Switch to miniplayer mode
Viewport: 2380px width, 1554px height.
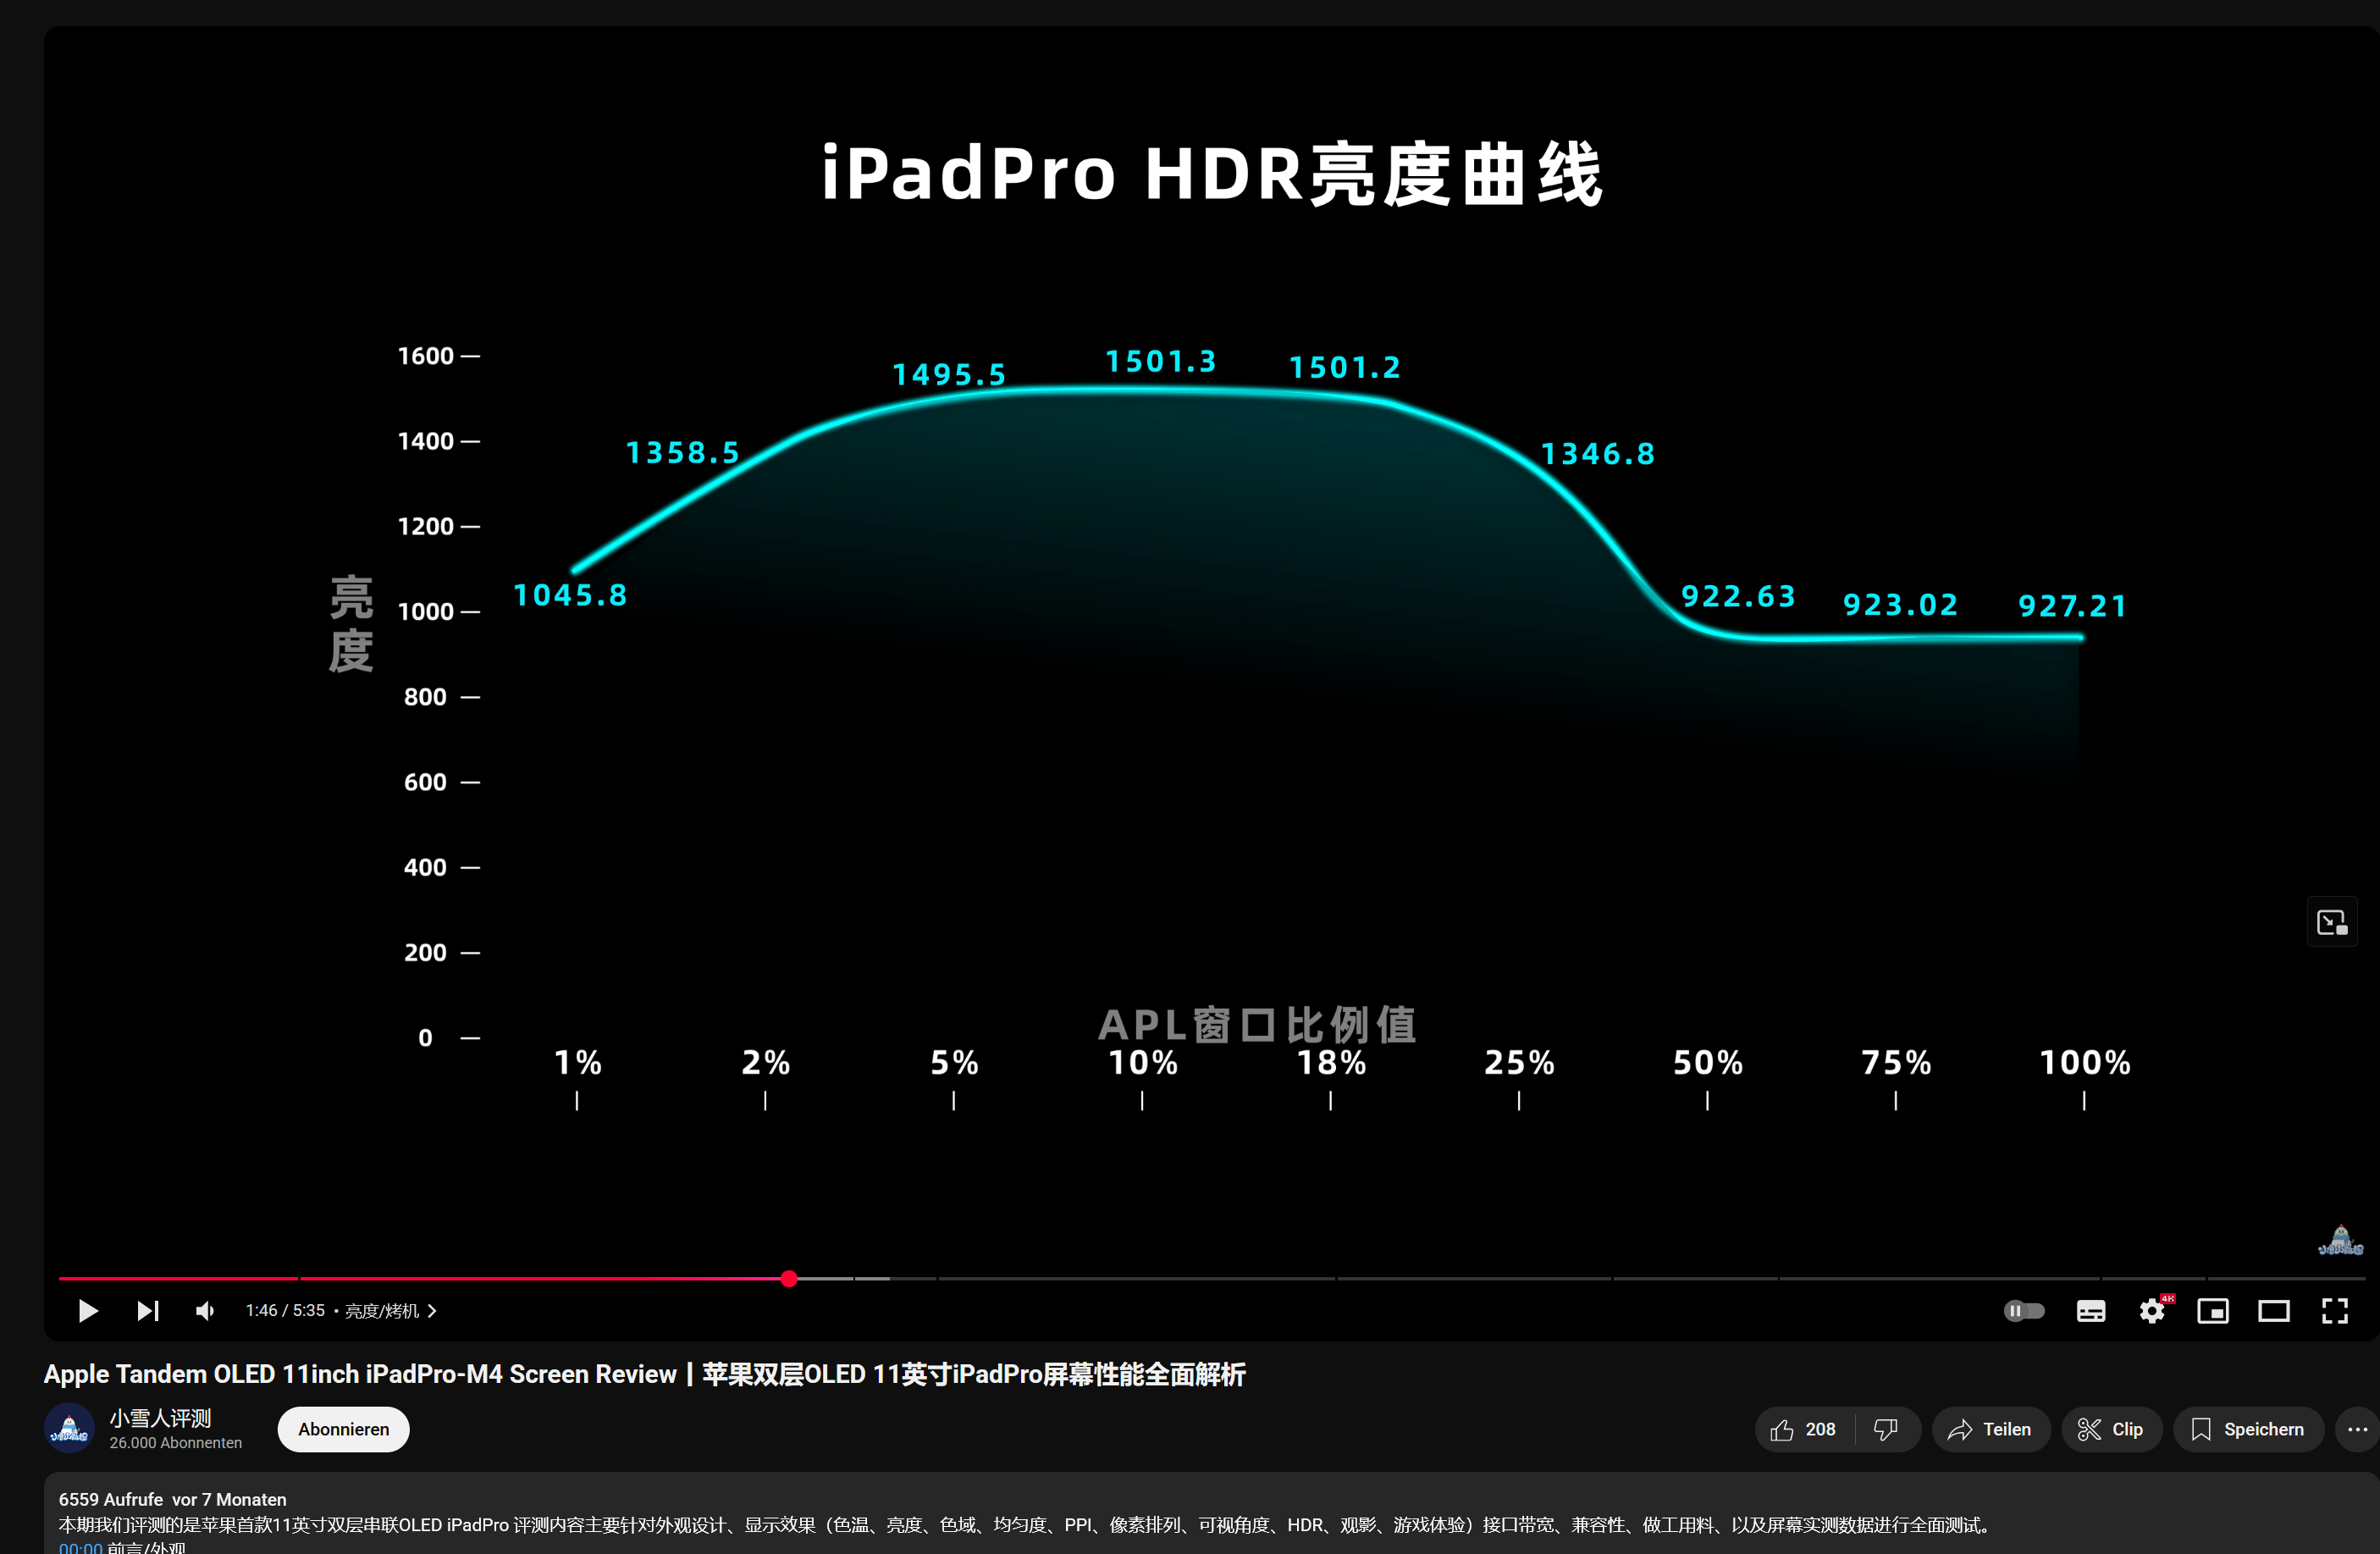tap(2213, 1310)
